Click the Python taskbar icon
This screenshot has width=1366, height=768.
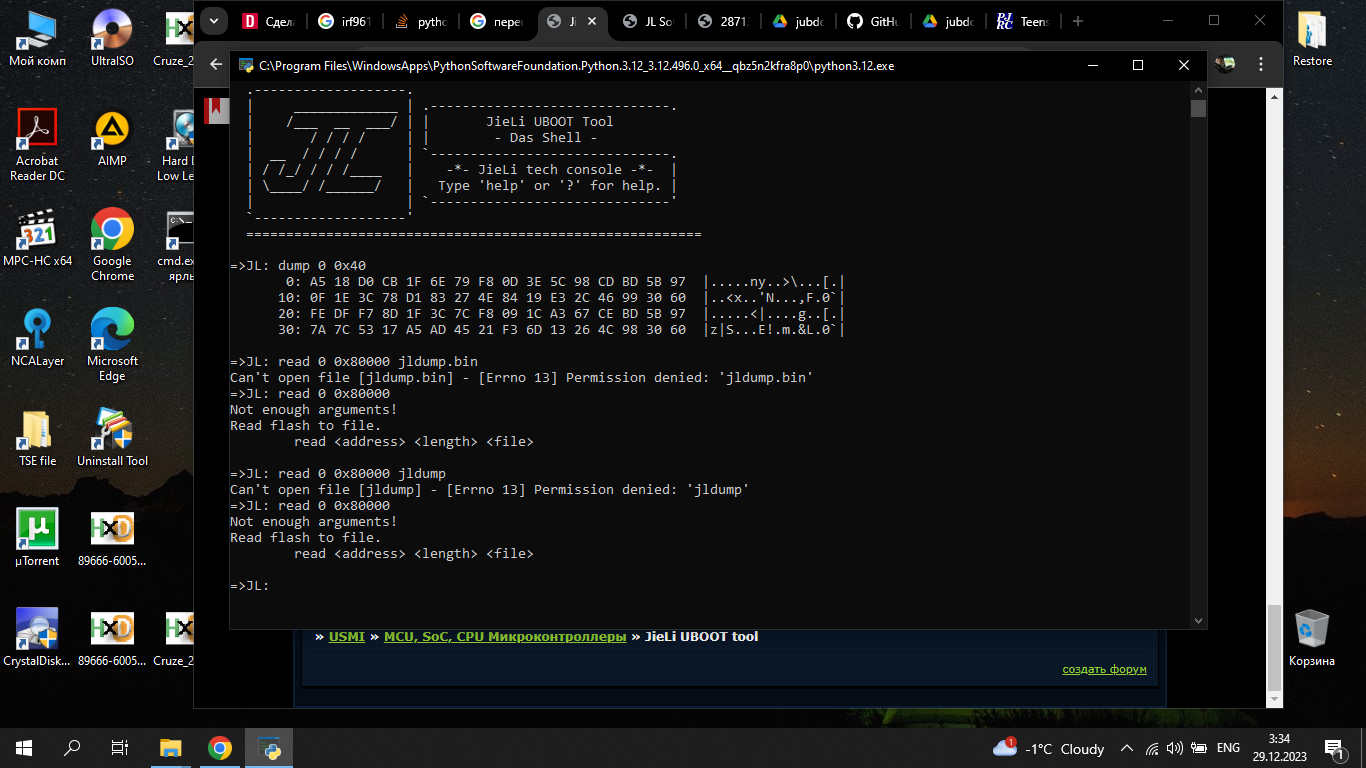click(x=269, y=748)
